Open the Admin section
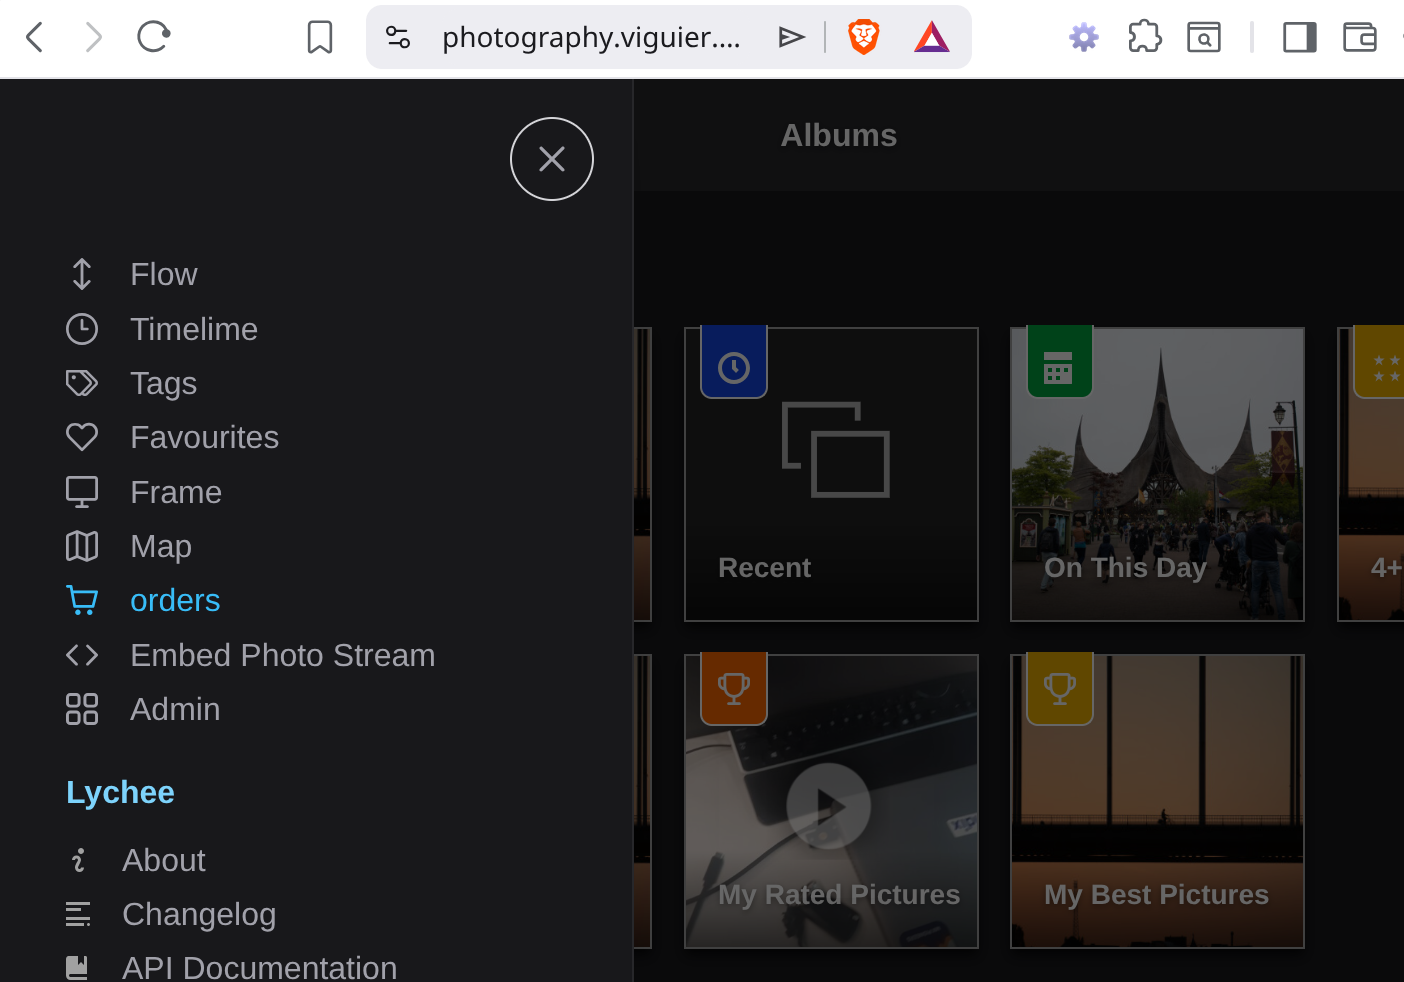 pos(175,709)
